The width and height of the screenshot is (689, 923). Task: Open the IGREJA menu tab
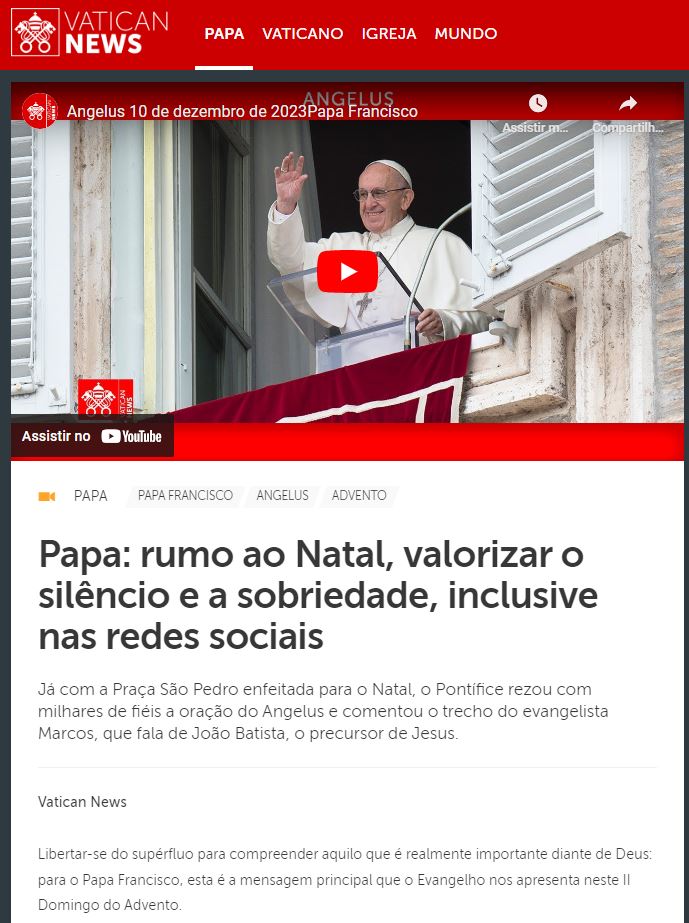click(x=389, y=34)
